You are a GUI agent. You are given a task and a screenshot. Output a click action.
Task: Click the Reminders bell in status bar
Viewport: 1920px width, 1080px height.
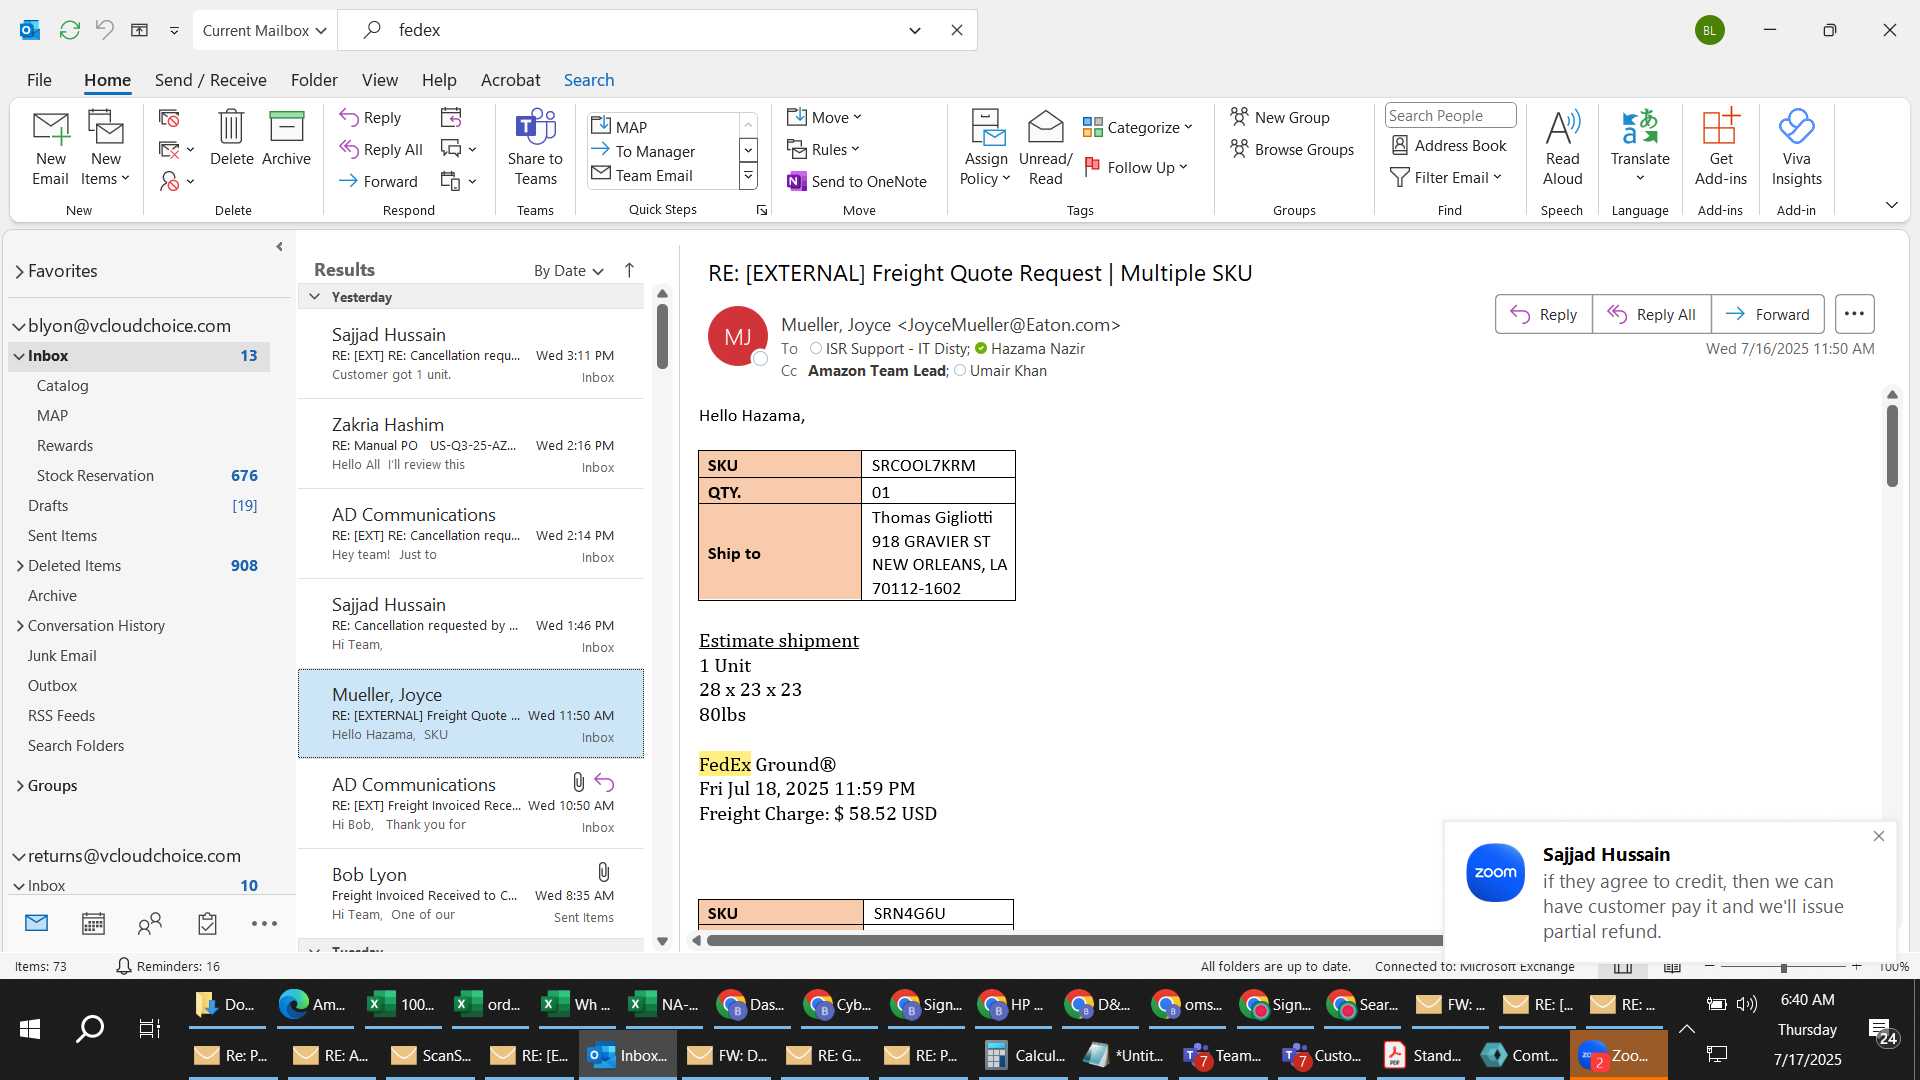pyautogui.click(x=124, y=966)
